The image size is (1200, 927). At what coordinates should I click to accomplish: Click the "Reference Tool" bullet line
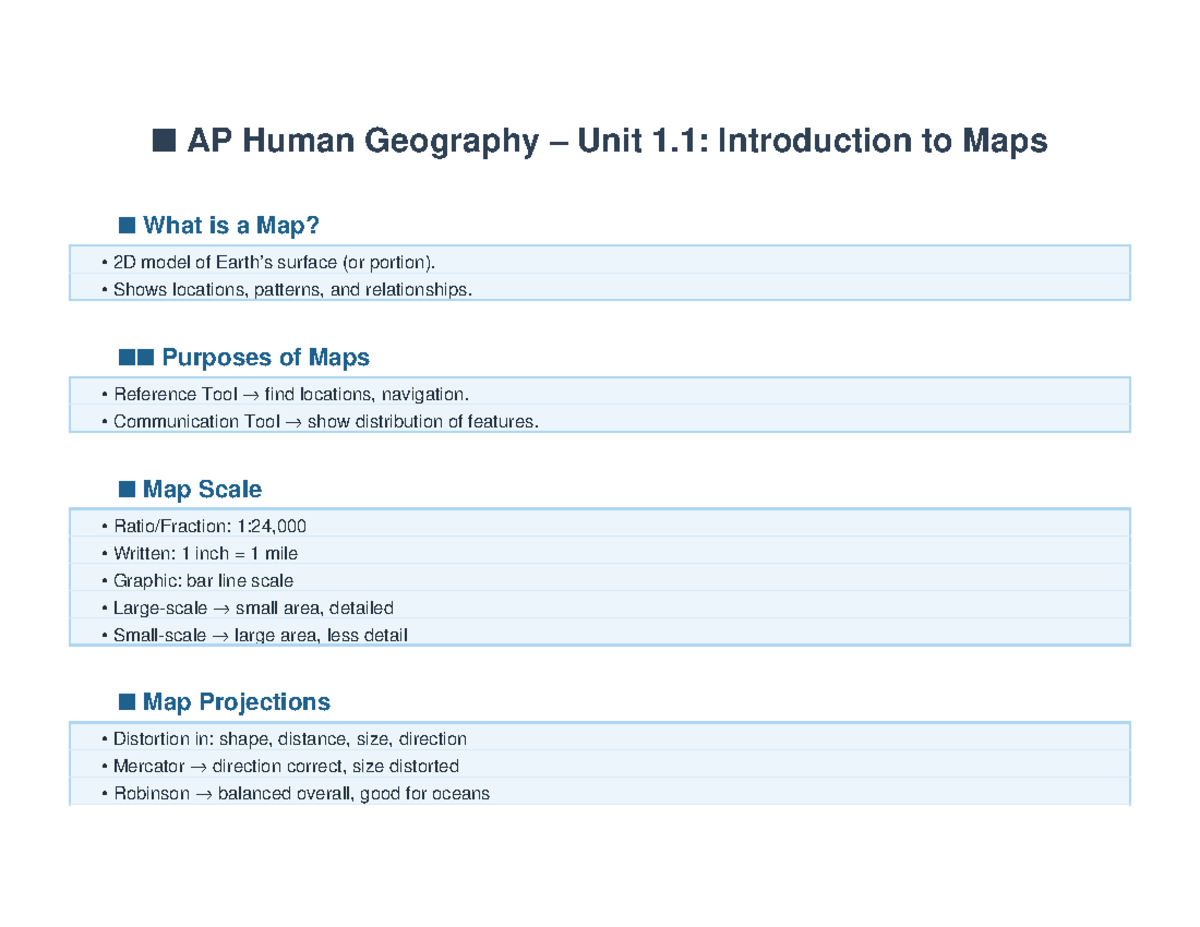[290, 394]
